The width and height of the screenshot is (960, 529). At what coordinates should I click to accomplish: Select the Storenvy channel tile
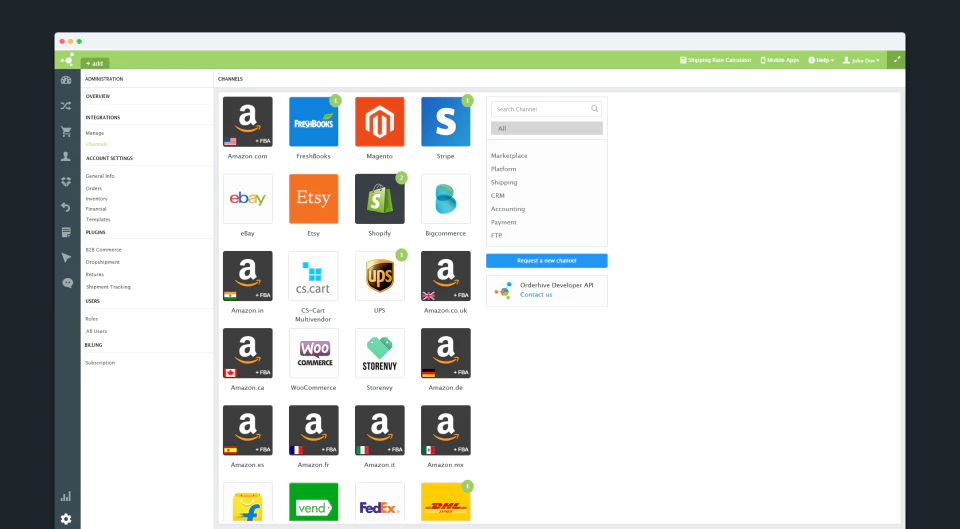coord(380,353)
